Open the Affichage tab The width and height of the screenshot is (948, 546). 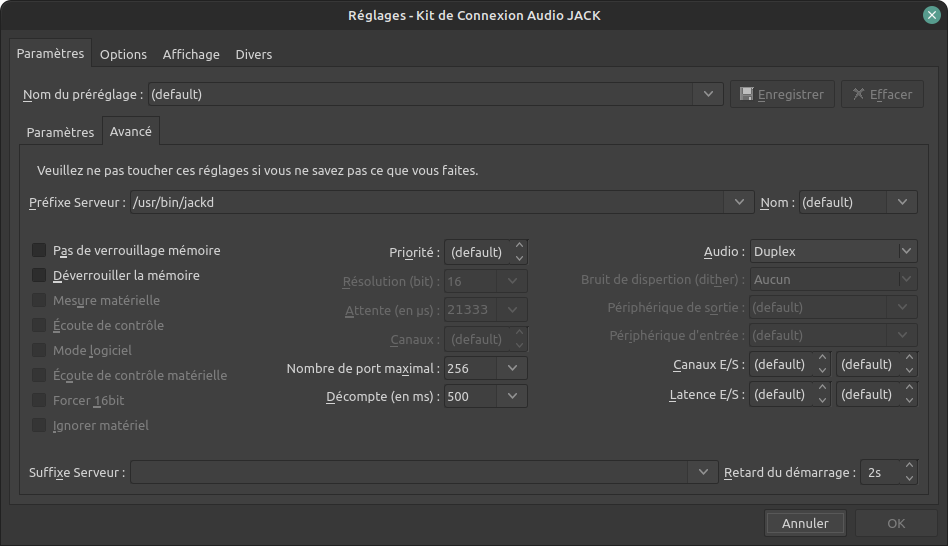[x=191, y=54]
